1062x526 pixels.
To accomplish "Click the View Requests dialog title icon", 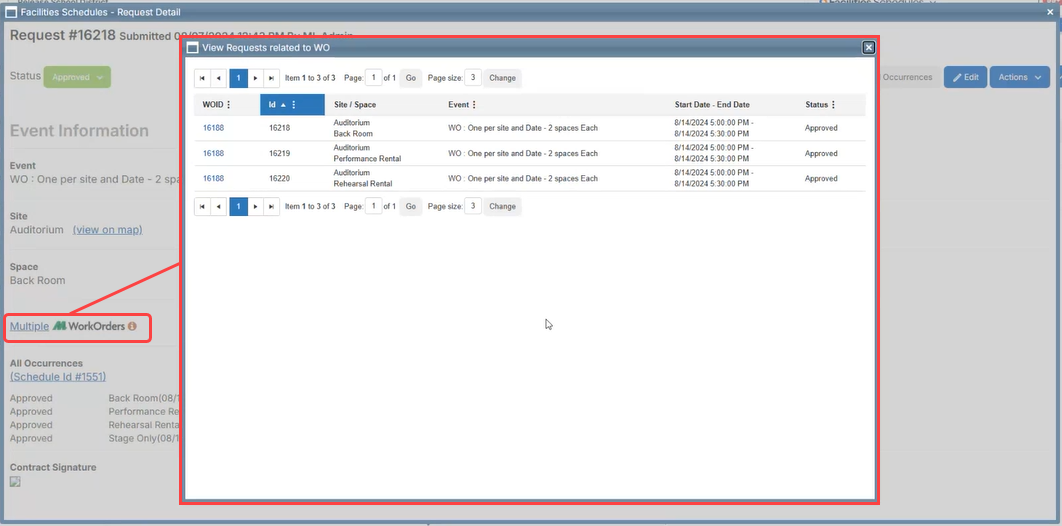I will 192,47.
